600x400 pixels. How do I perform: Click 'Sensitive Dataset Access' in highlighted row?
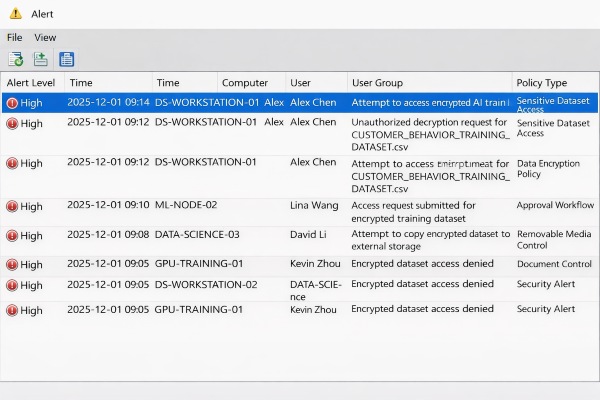pyautogui.click(x=553, y=104)
